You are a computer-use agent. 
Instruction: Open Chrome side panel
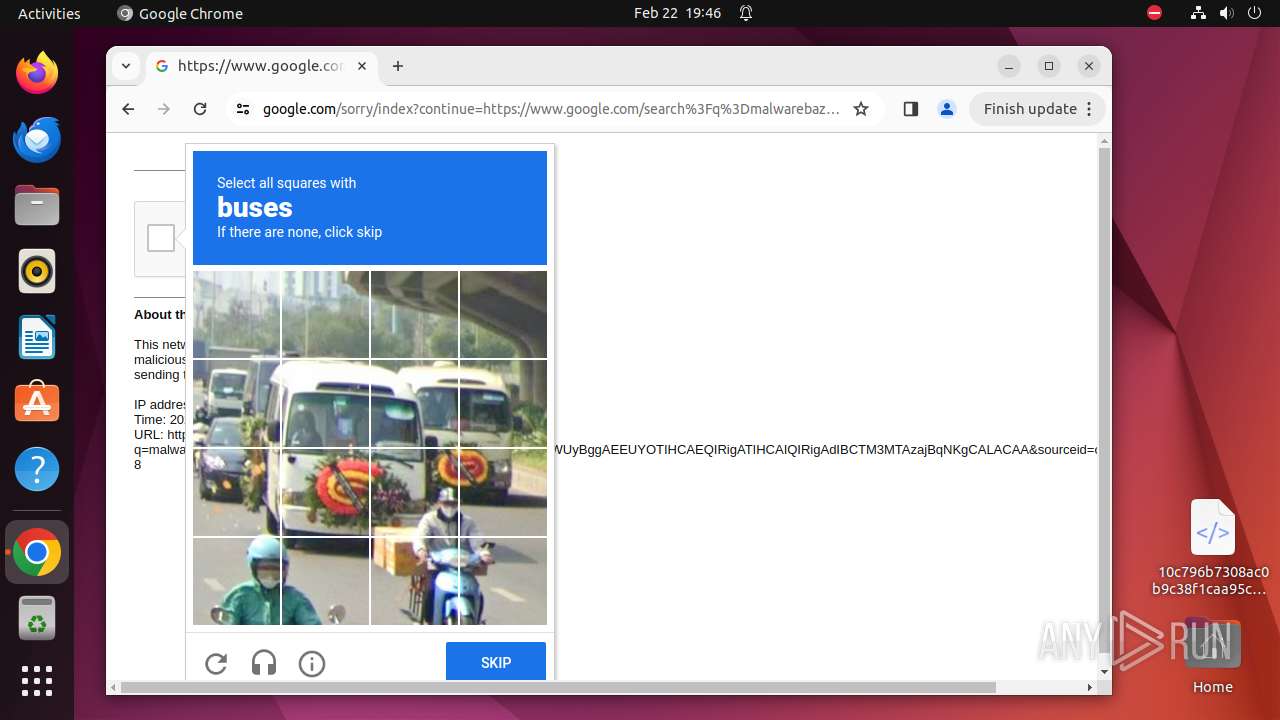click(x=910, y=109)
